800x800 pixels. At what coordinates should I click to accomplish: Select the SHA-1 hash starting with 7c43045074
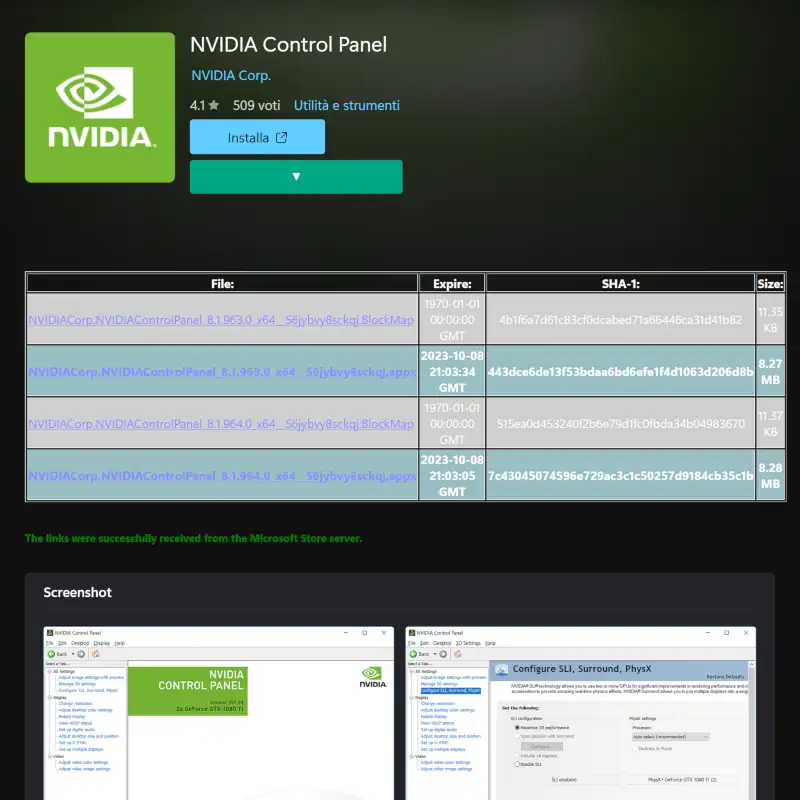click(x=620, y=476)
